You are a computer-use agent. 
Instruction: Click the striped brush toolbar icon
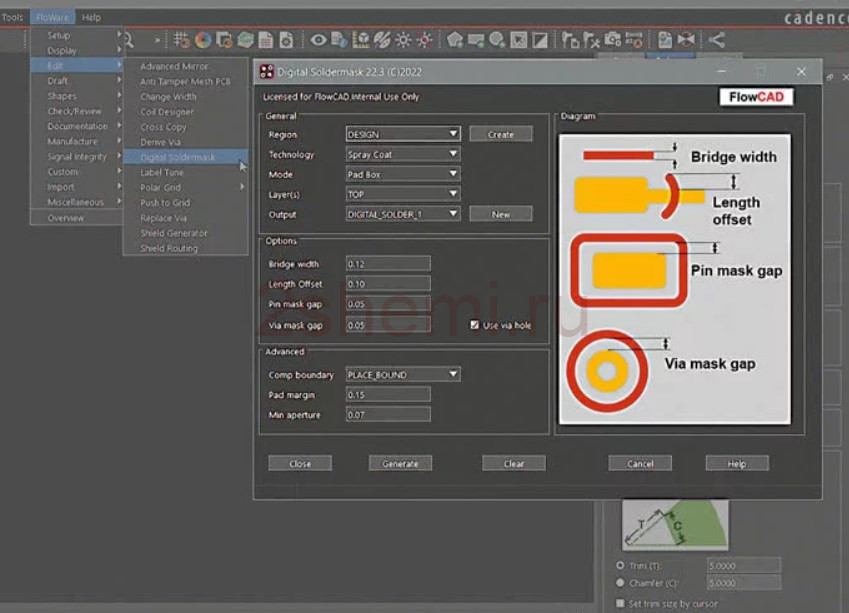pyautogui.click(x=382, y=40)
